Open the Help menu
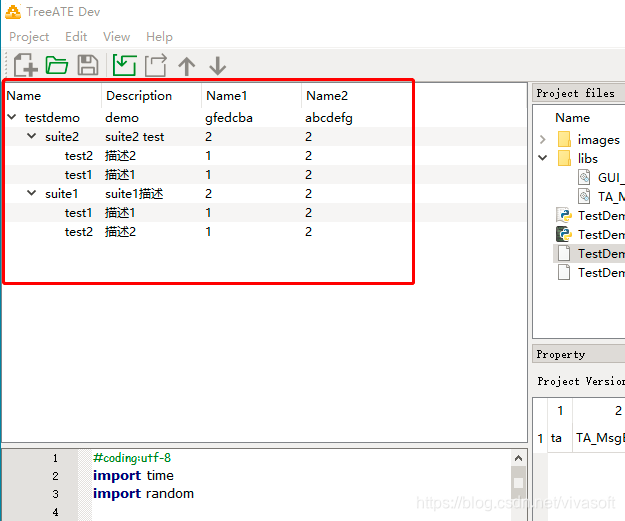Screen dimensions: 625x521 tap(159, 37)
